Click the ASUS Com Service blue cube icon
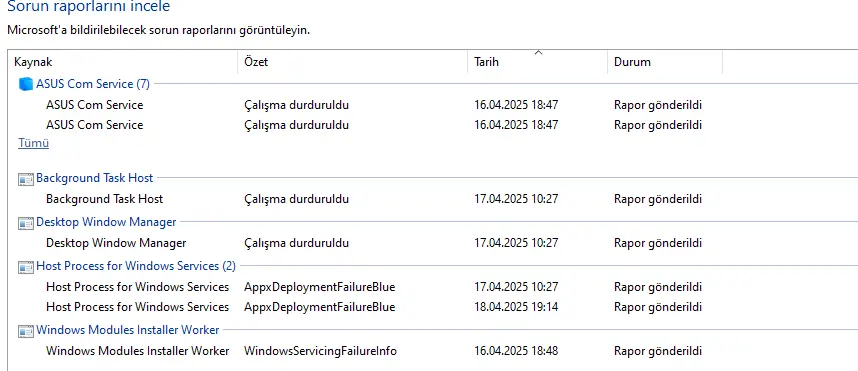The image size is (858, 371). pos(26,84)
